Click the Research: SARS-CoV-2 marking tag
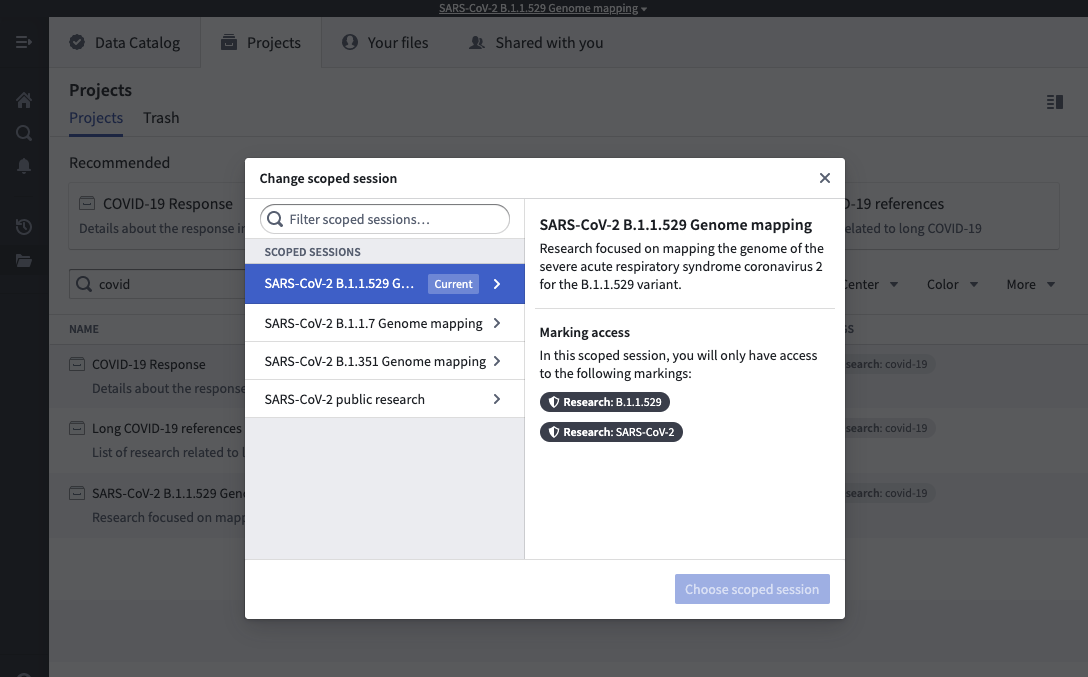Image resolution: width=1088 pixels, height=677 pixels. [611, 432]
